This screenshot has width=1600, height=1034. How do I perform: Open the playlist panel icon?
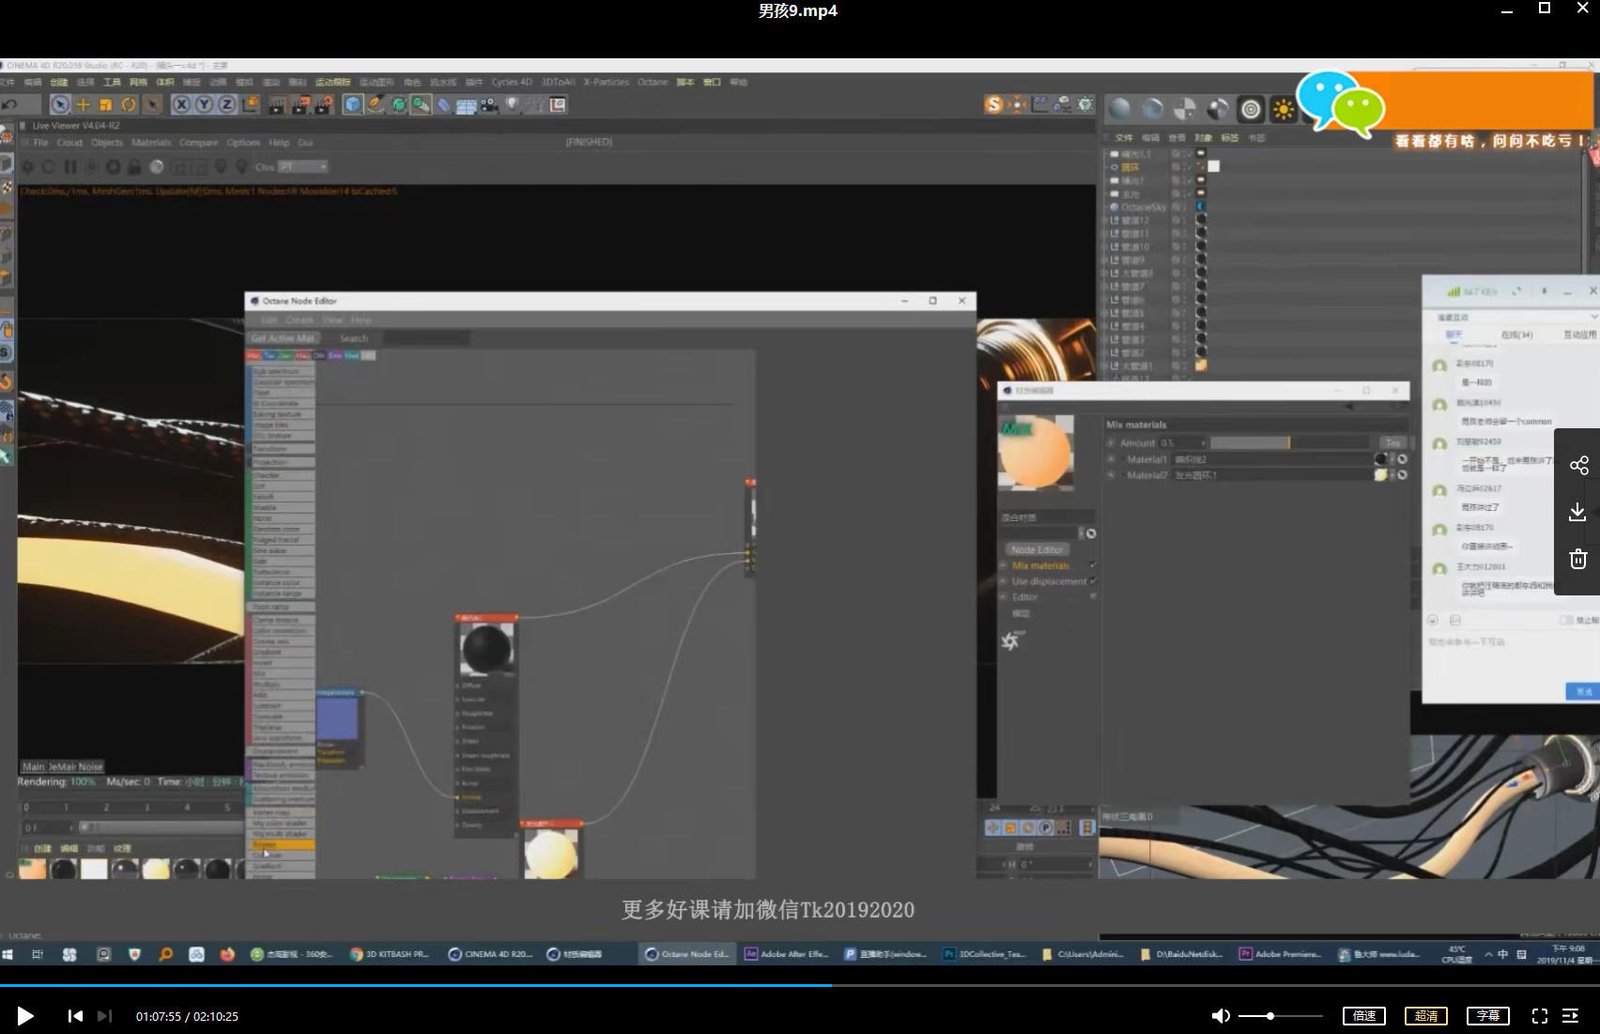coord(1570,1016)
